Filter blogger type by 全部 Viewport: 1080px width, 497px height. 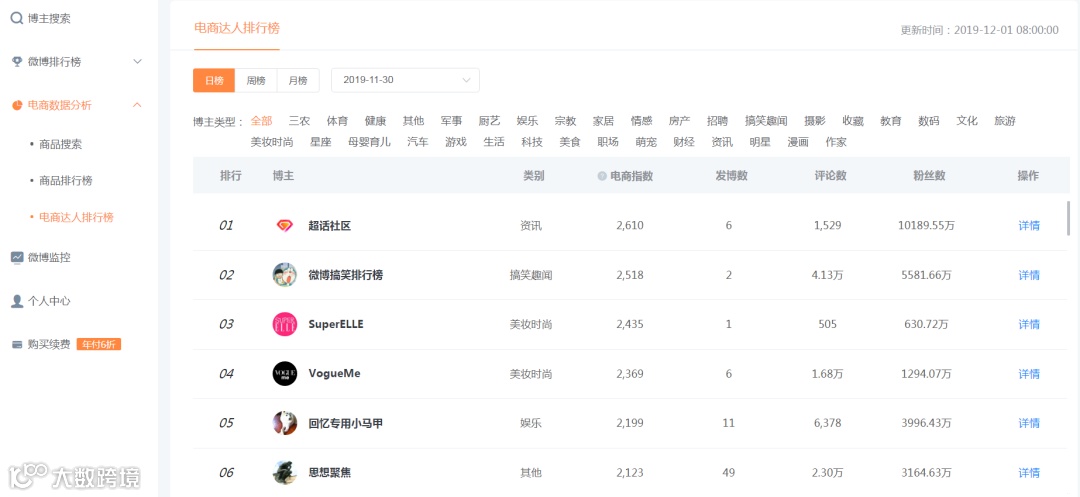pos(262,121)
